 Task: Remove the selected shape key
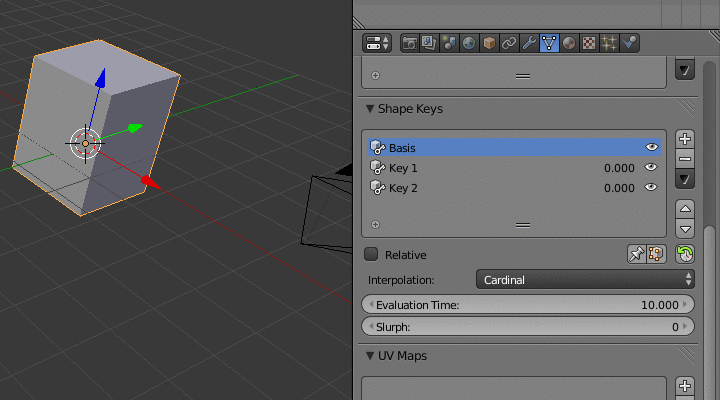[685, 159]
